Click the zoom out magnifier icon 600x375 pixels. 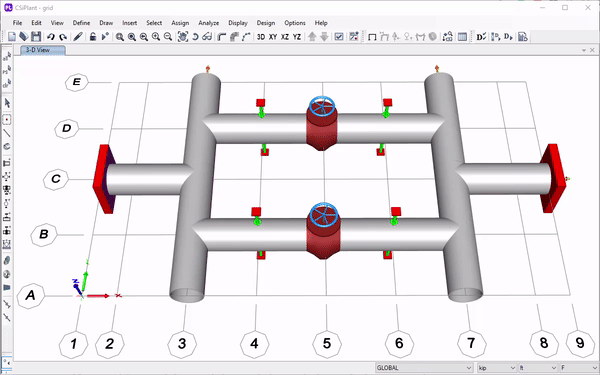coord(168,37)
